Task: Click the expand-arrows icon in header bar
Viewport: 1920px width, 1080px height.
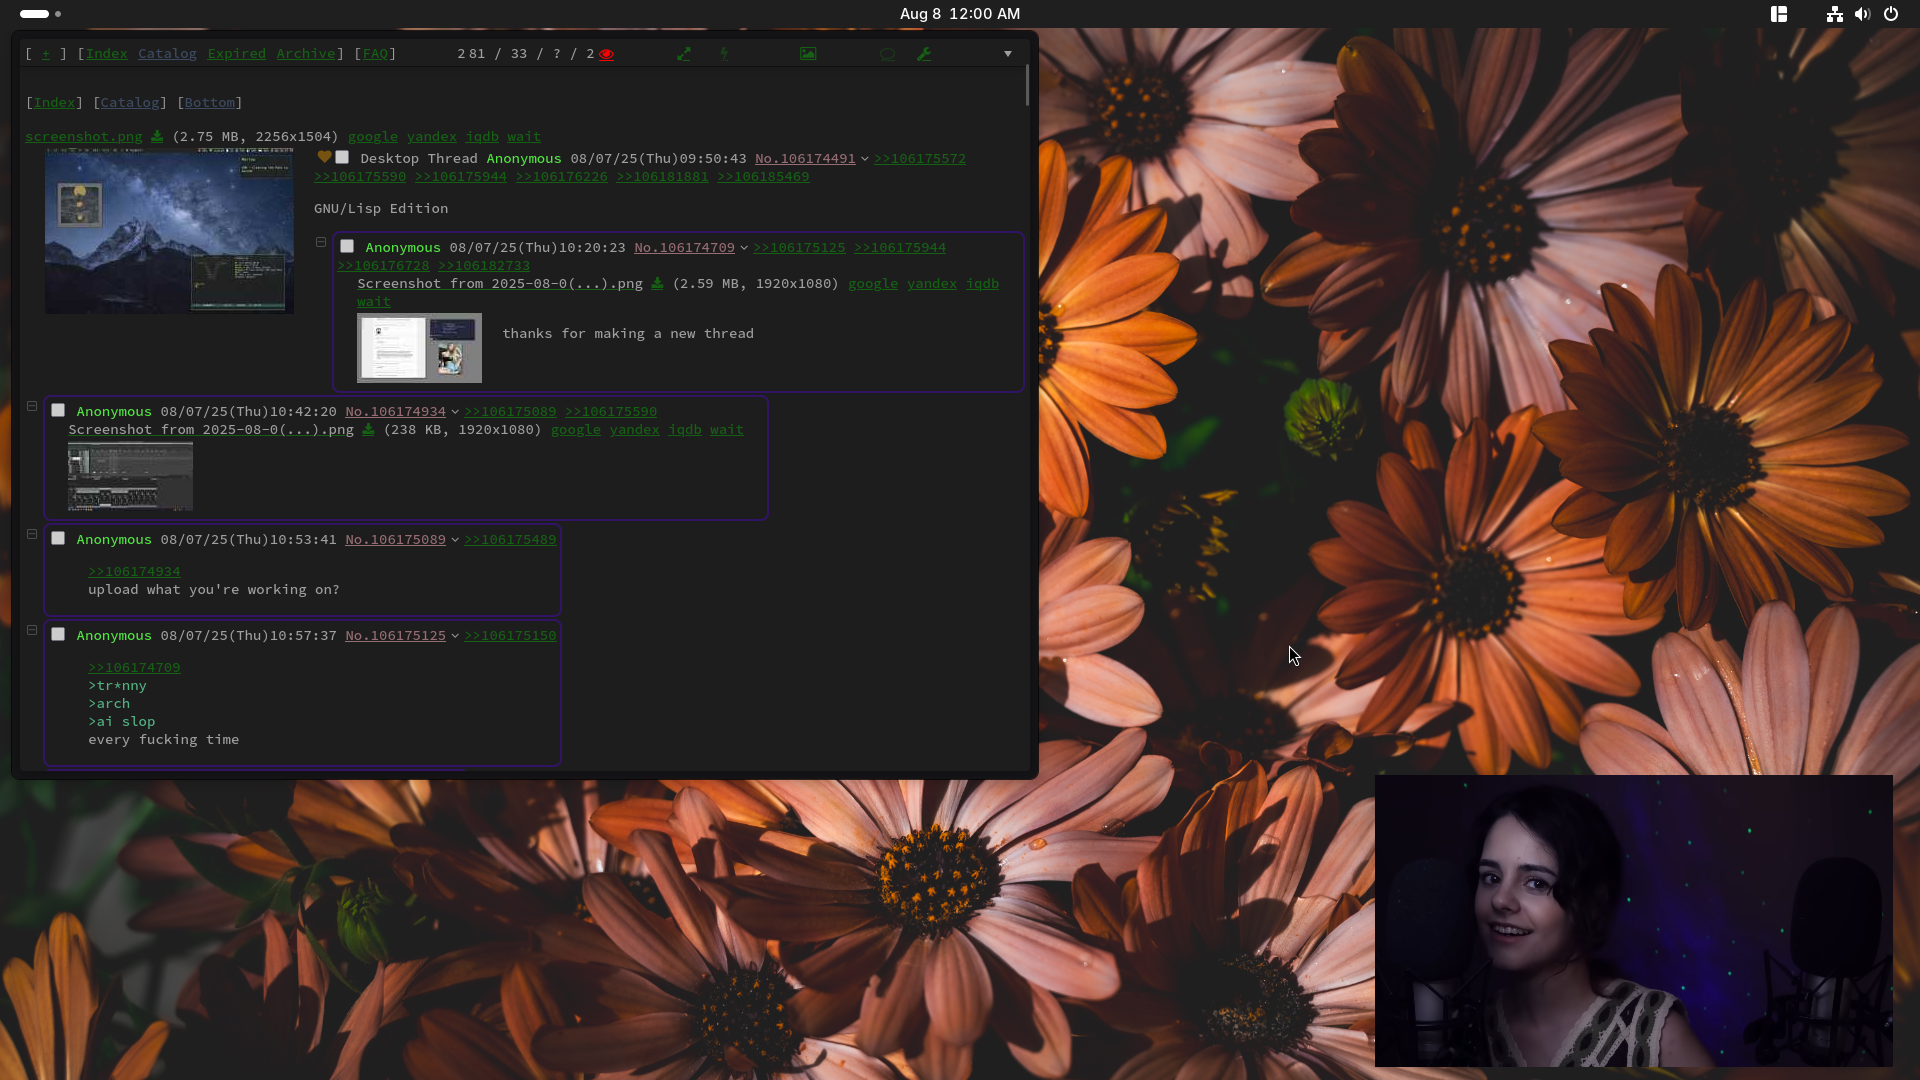Action: click(684, 54)
